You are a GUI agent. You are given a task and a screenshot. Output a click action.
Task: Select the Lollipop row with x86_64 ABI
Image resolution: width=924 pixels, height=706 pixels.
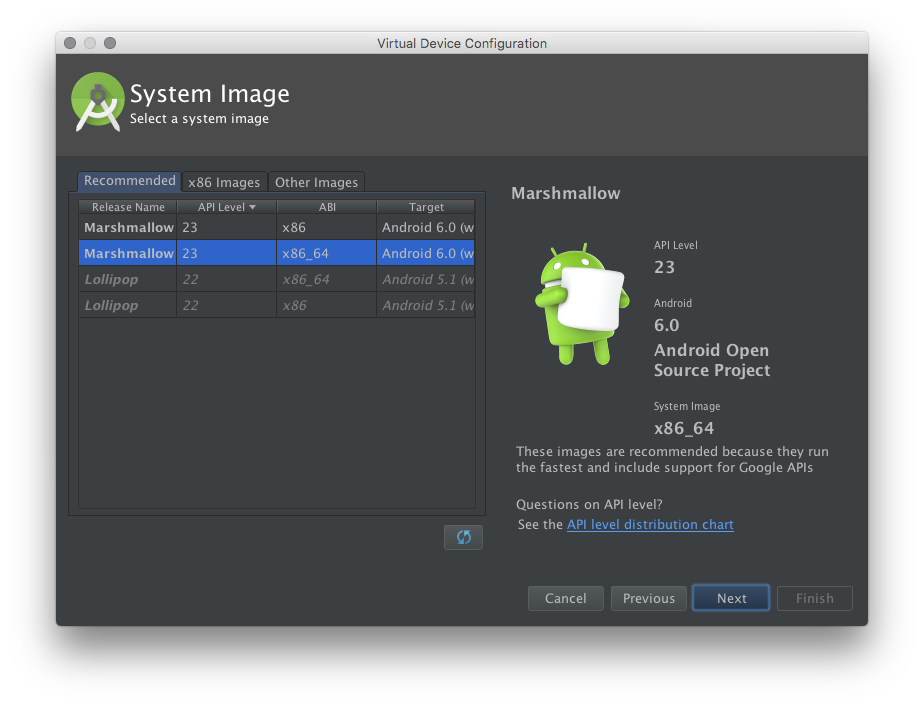coord(277,279)
